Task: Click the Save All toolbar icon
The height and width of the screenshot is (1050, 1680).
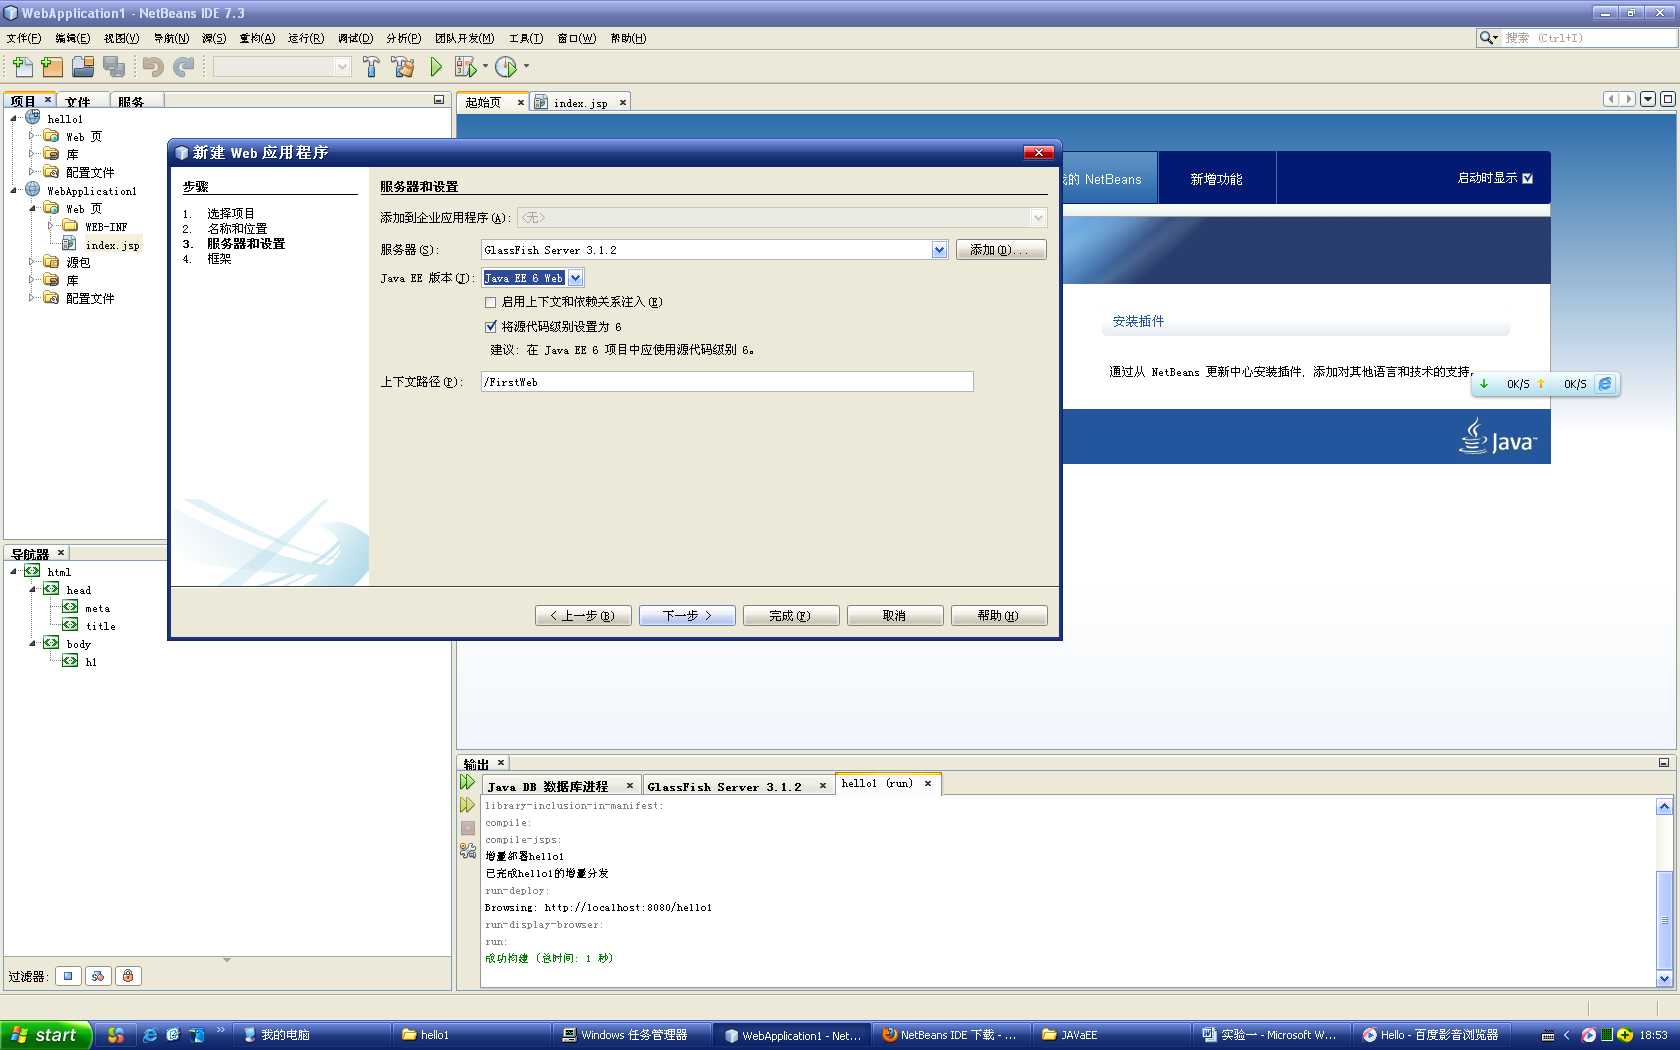Action: 114,67
